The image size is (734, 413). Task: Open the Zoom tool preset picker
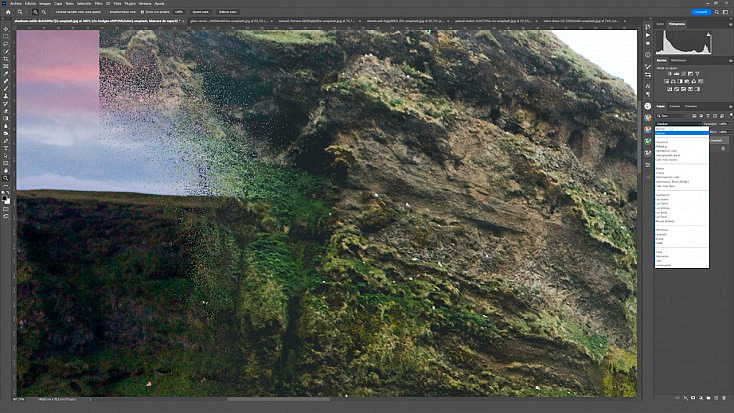tap(22, 12)
